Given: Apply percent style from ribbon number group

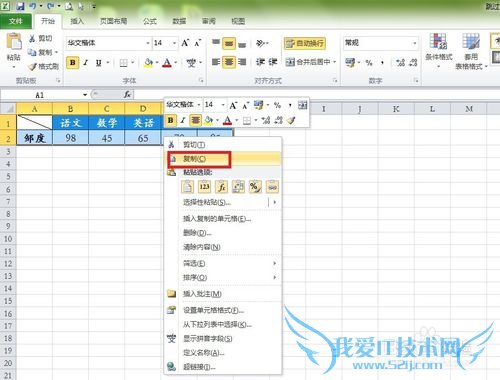Looking at the screenshot, I should (x=369, y=62).
